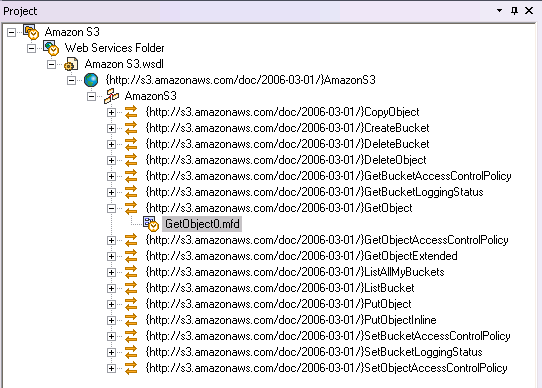Pin the Project panel with the pushpin
542x388 pixels.
pos(514,11)
